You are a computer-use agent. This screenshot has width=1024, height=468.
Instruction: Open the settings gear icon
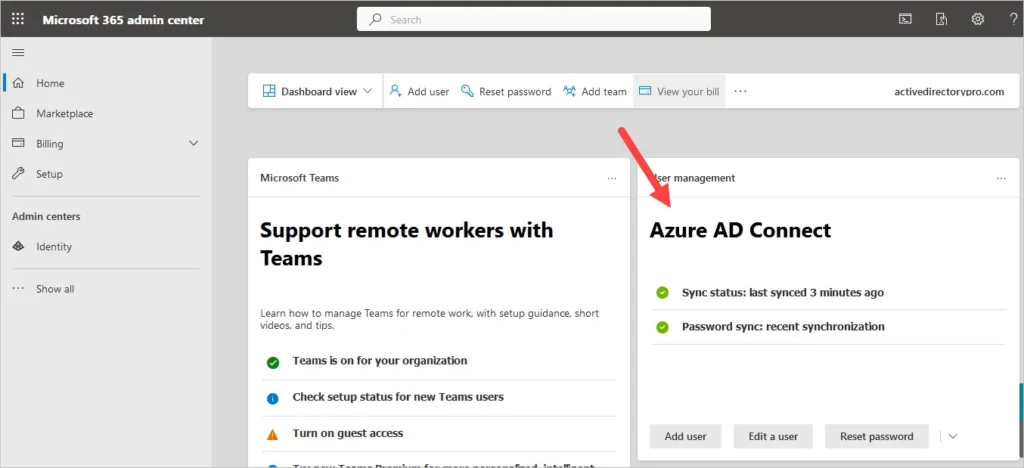pos(978,19)
